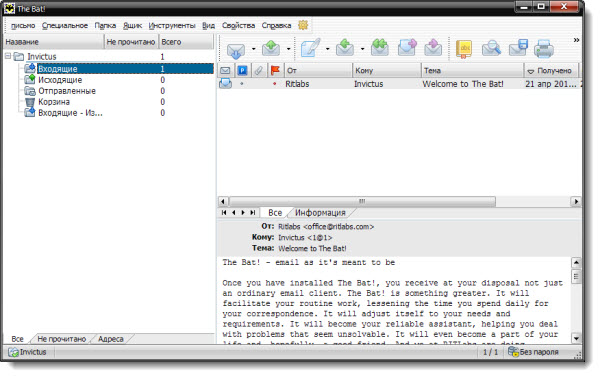Select the Корзина trash folder

click(x=54, y=102)
